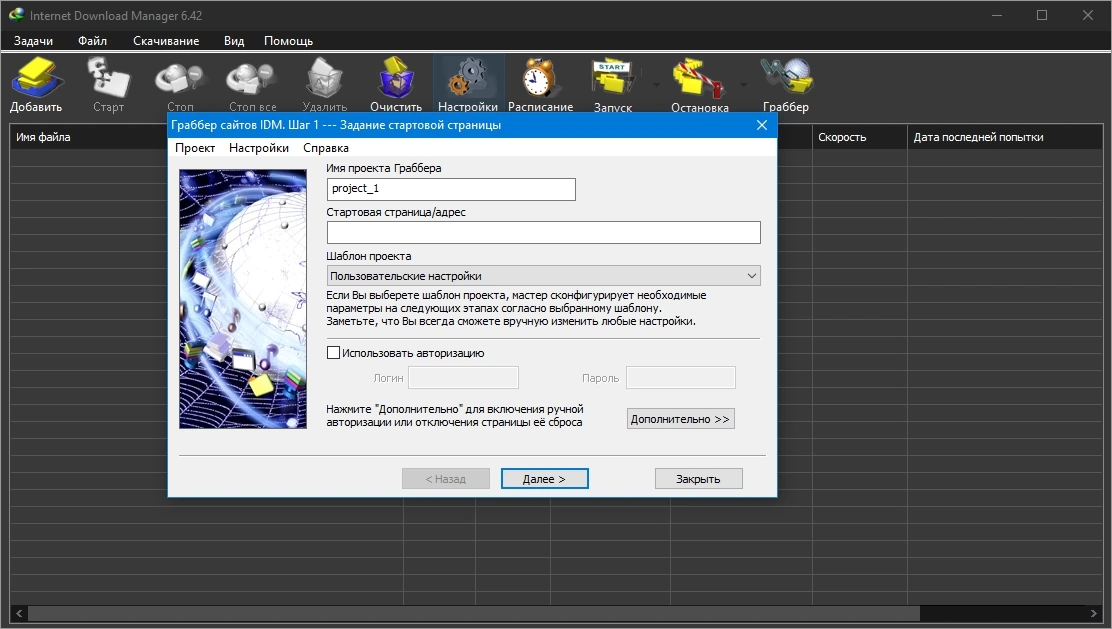Click the Далее > button

pyautogui.click(x=544, y=479)
